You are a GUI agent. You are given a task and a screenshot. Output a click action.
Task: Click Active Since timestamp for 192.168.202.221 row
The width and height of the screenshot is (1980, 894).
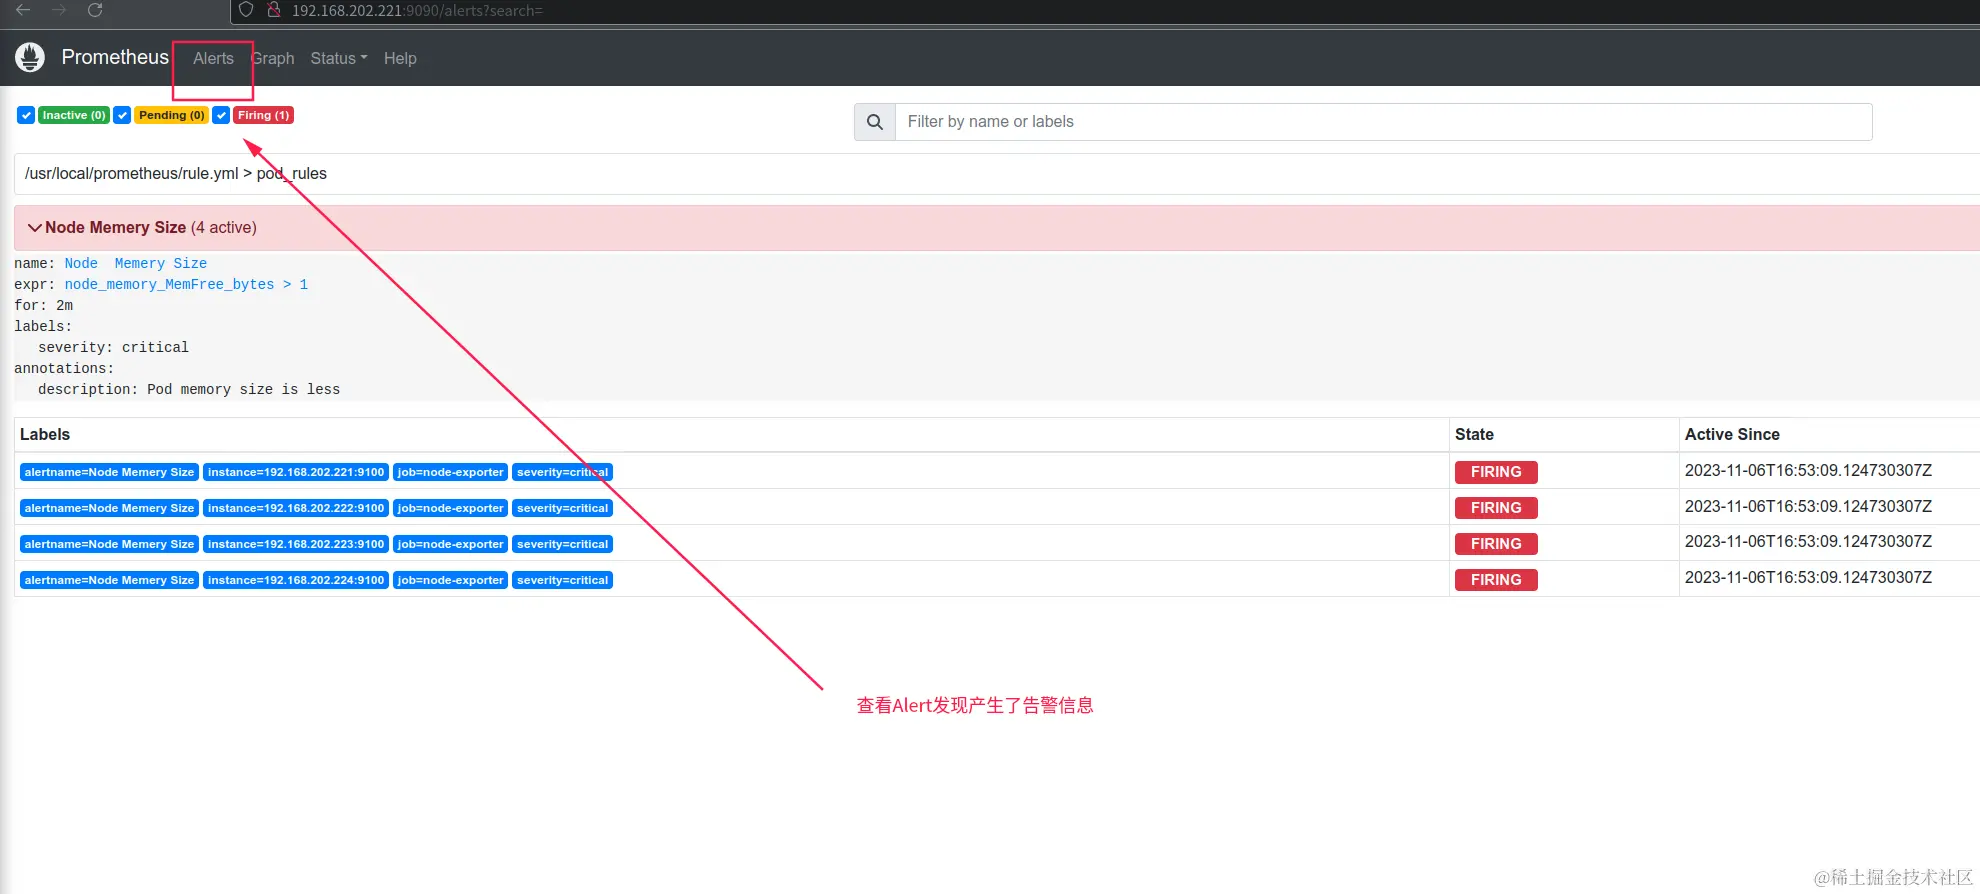point(1808,470)
